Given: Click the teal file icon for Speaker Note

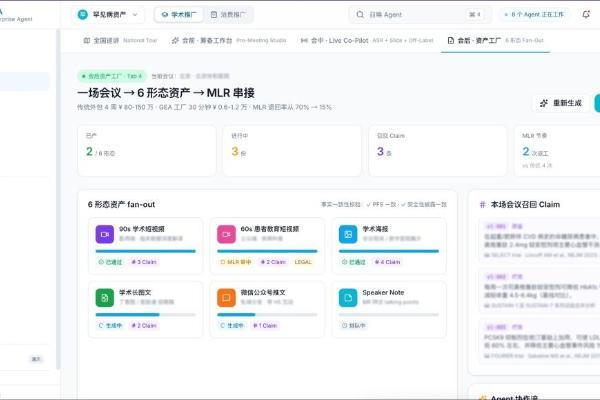Looking at the screenshot, I should pyautogui.click(x=348, y=298).
